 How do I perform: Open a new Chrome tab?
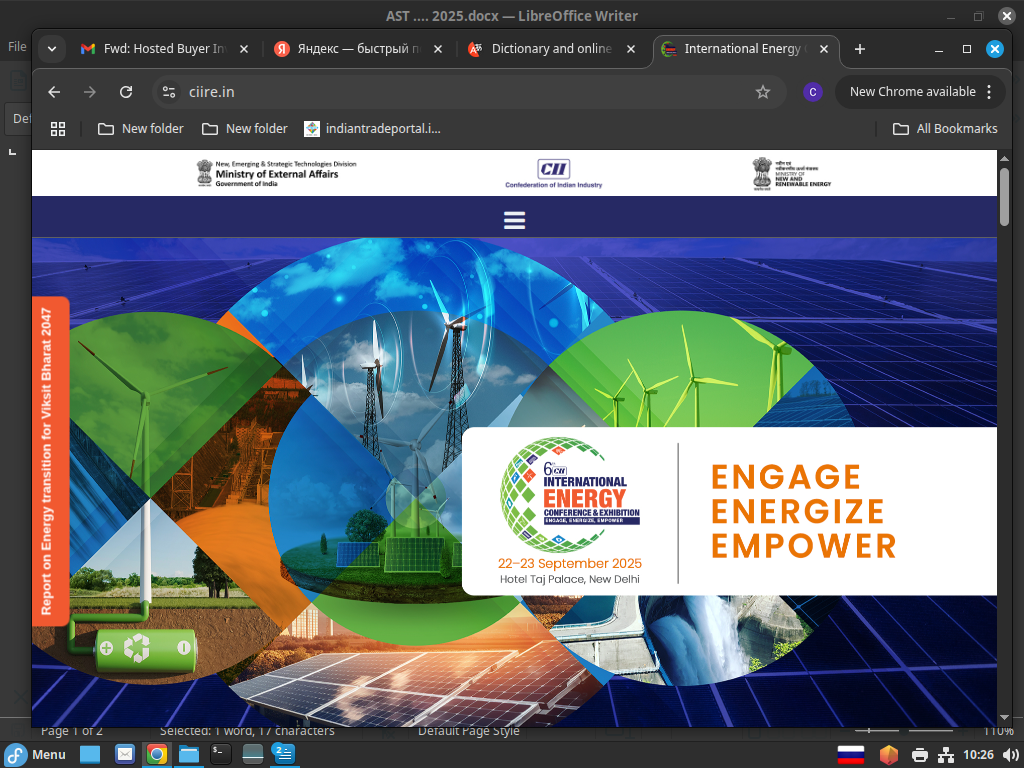point(859,49)
